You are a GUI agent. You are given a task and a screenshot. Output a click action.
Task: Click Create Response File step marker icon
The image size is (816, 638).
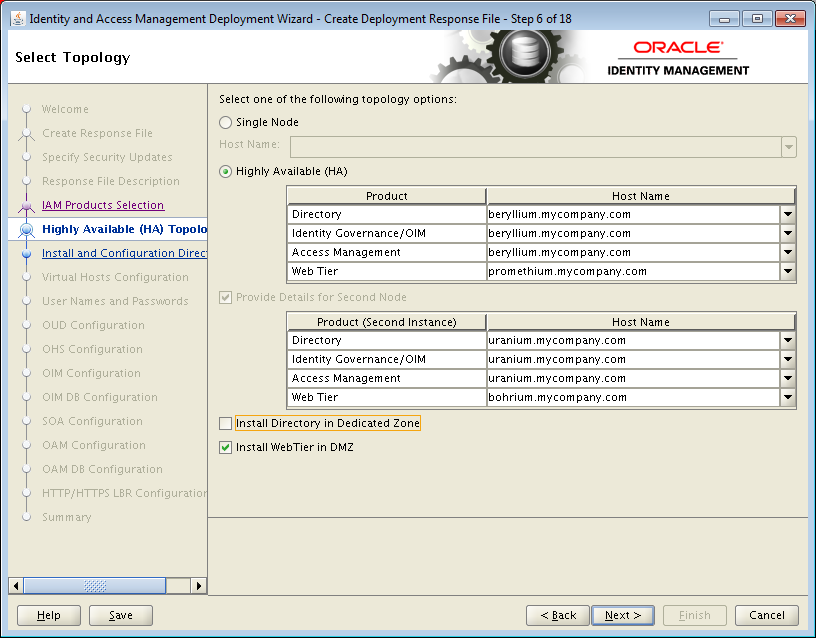27,134
